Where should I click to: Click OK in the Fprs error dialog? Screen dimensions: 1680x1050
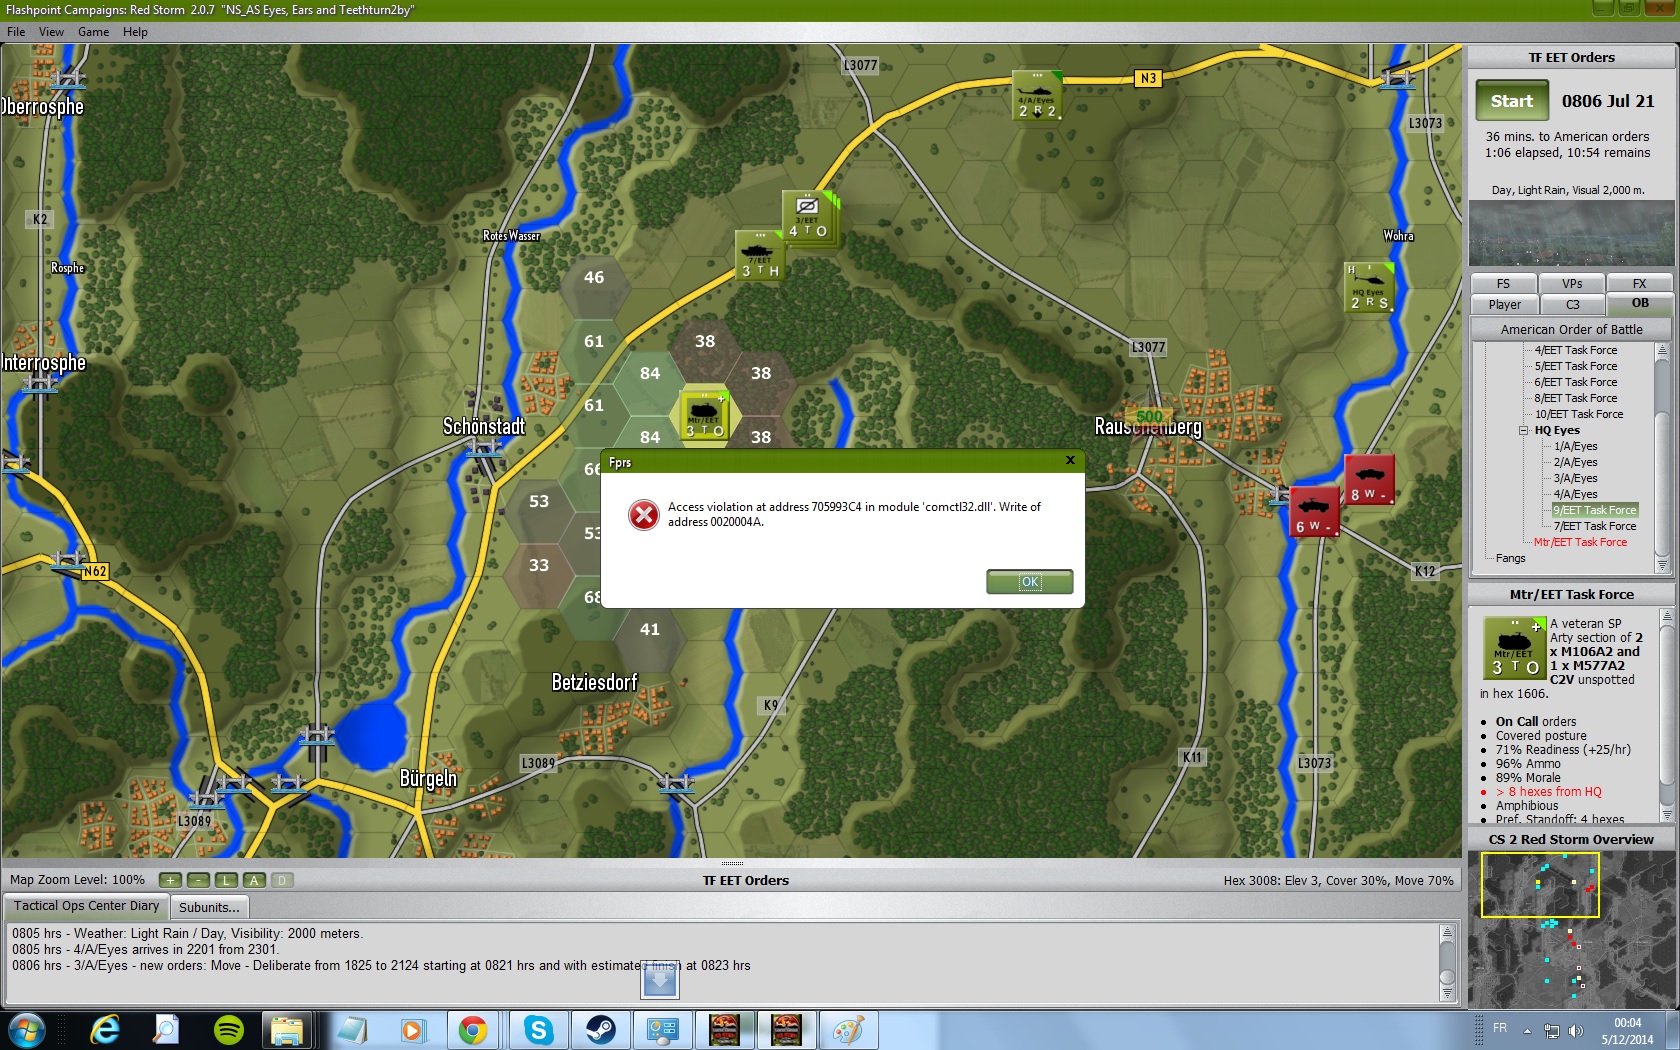click(x=1029, y=582)
